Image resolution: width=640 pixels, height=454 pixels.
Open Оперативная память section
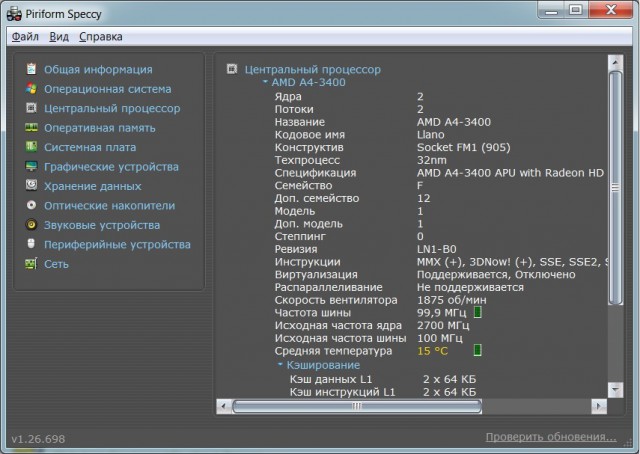click(100, 128)
